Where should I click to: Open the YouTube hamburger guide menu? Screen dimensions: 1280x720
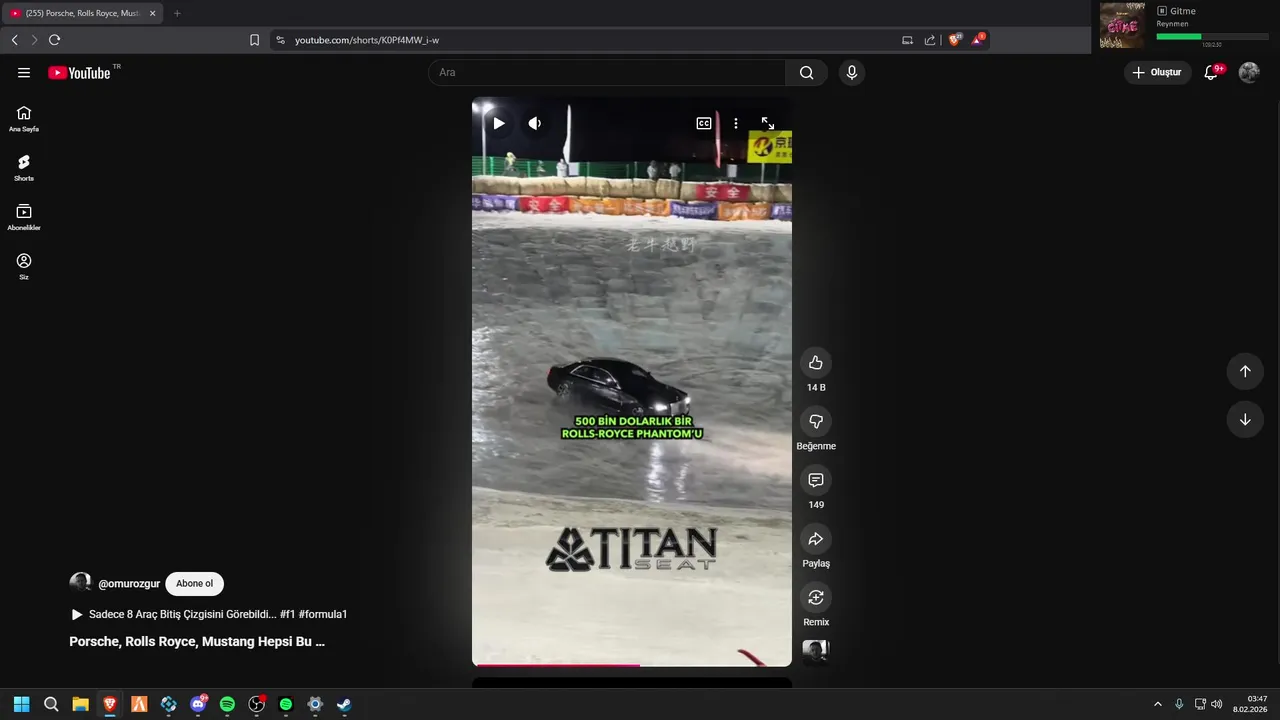click(24, 73)
